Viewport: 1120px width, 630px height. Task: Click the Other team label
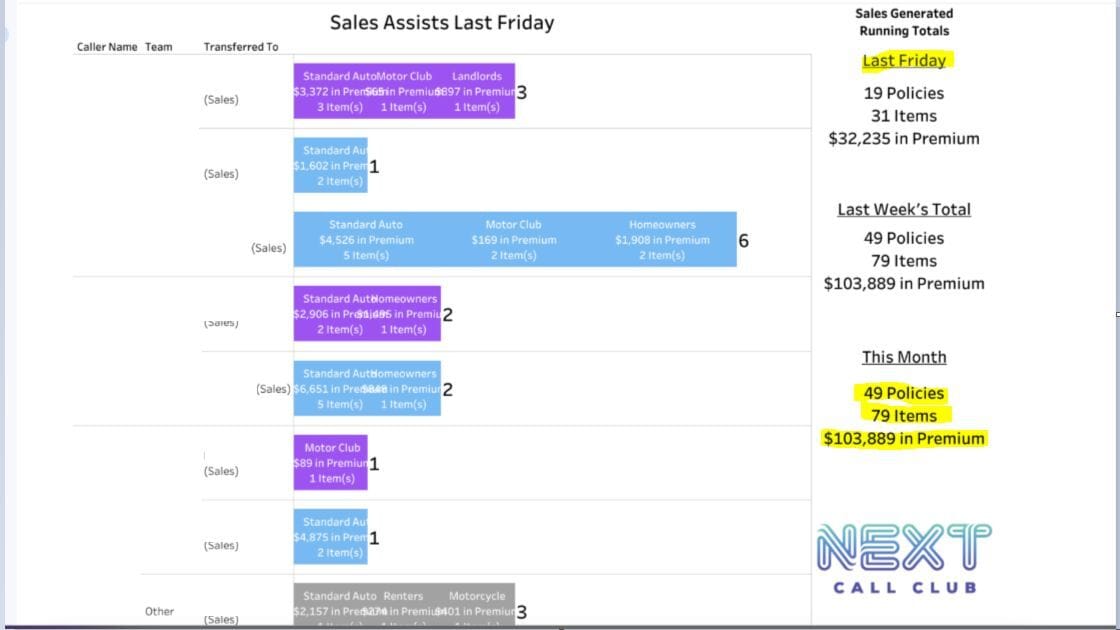(159, 611)
